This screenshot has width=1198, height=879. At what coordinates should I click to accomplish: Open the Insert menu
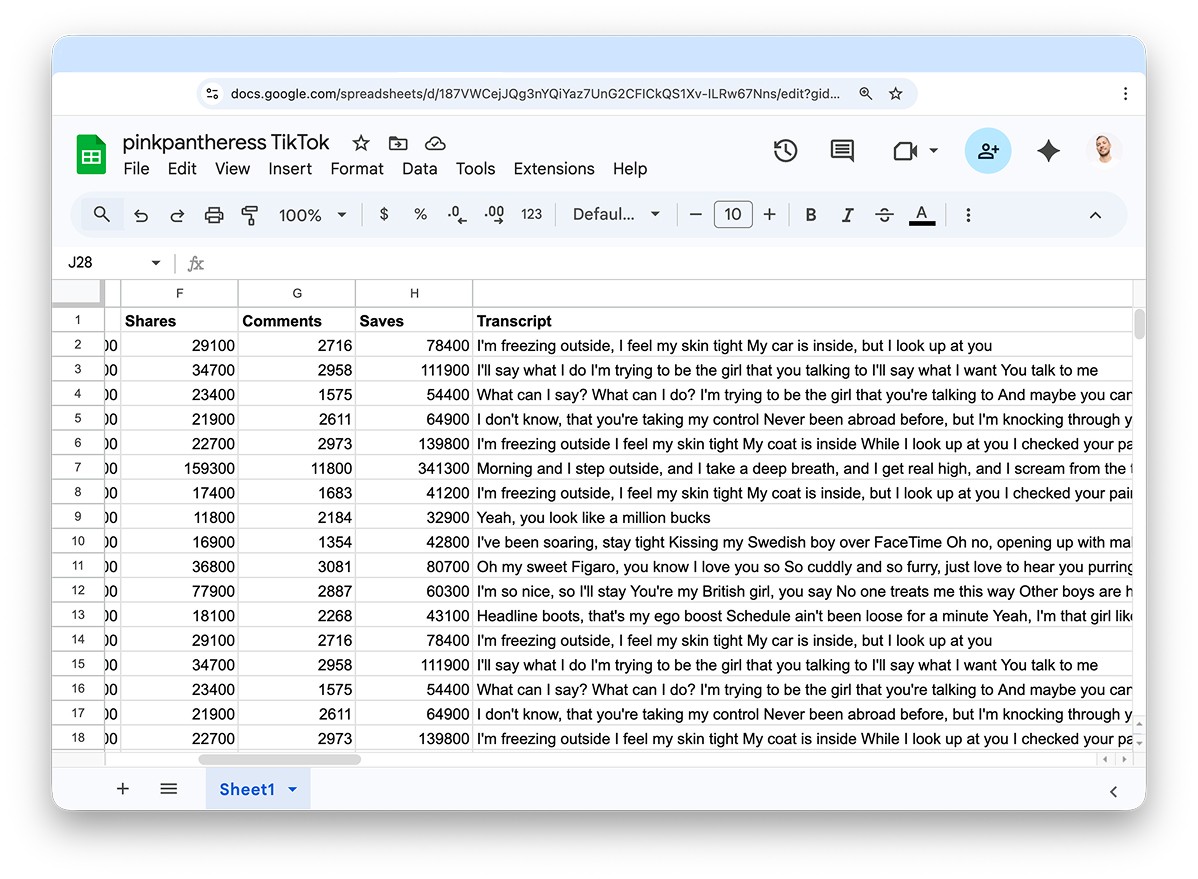[290, 169]
